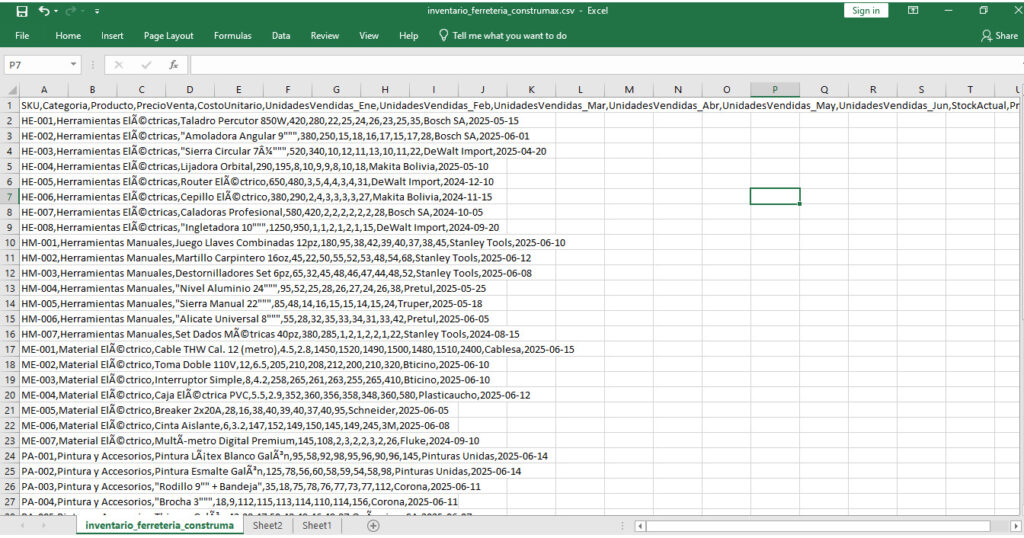Select column header P
Screen dimensions: 1024x538
[774, 90]
